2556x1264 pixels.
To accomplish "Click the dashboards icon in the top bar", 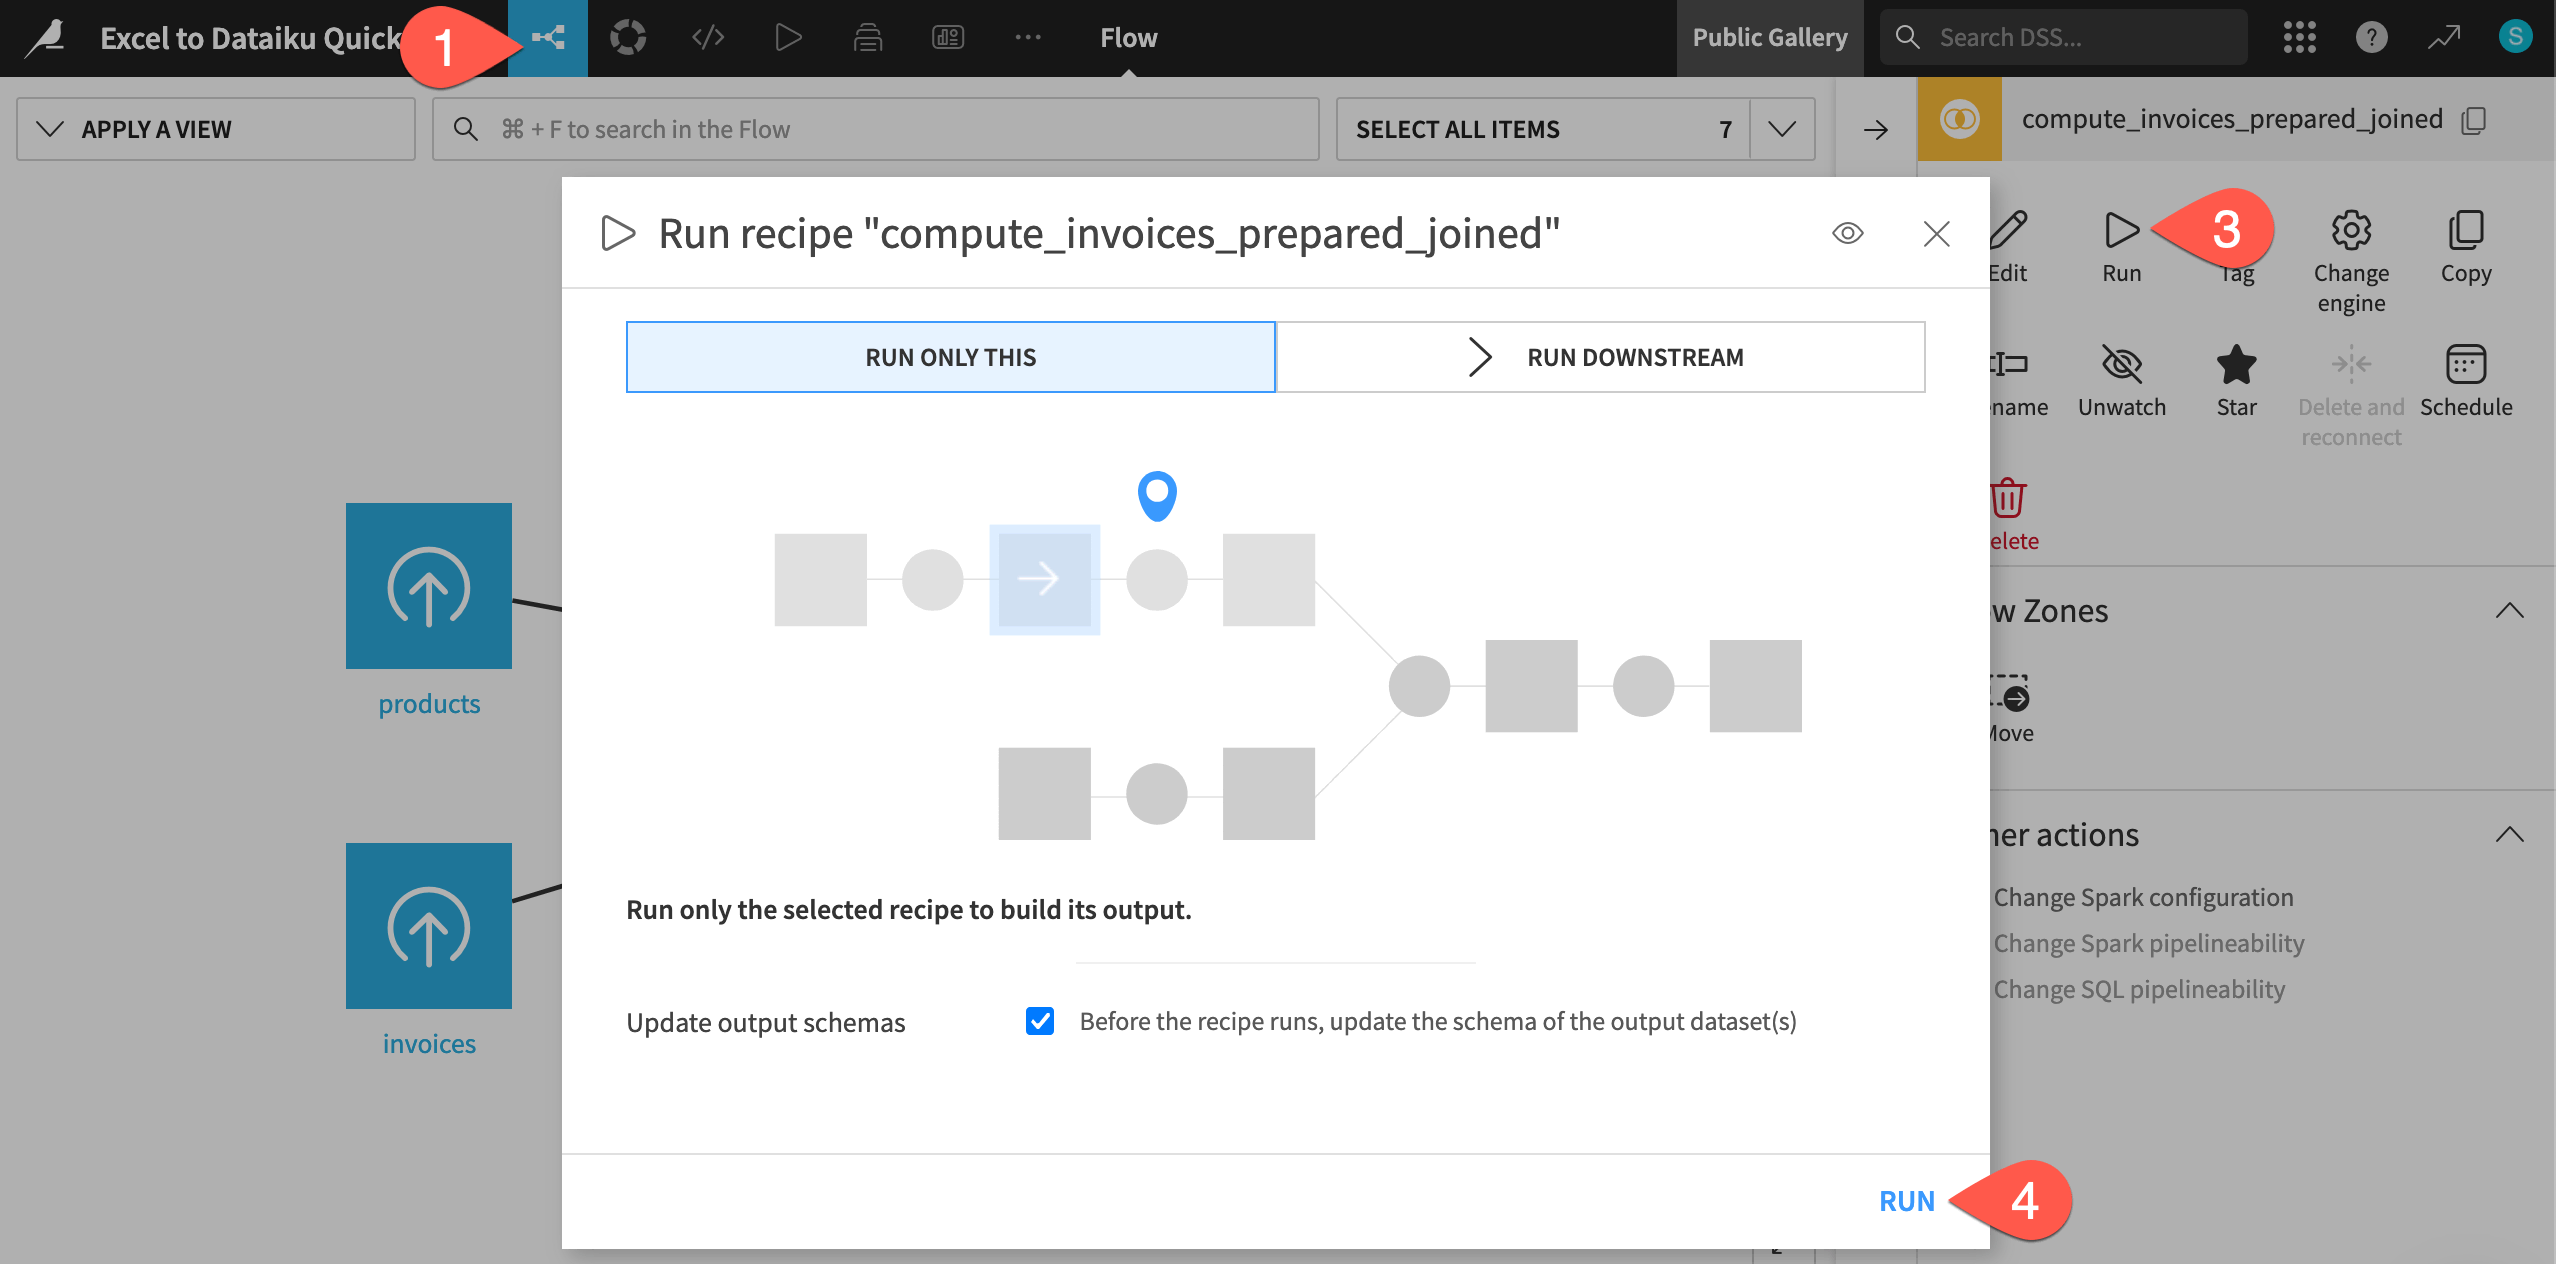I will point(947,37).
